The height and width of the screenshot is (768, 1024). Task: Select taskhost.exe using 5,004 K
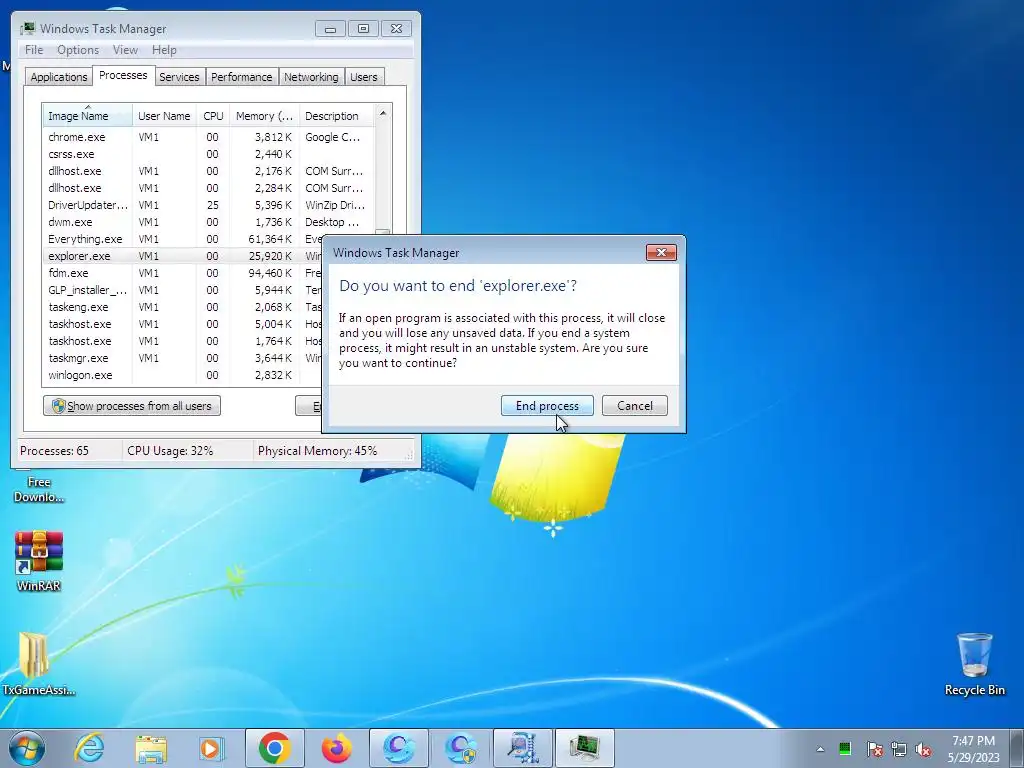pos(182,324)
